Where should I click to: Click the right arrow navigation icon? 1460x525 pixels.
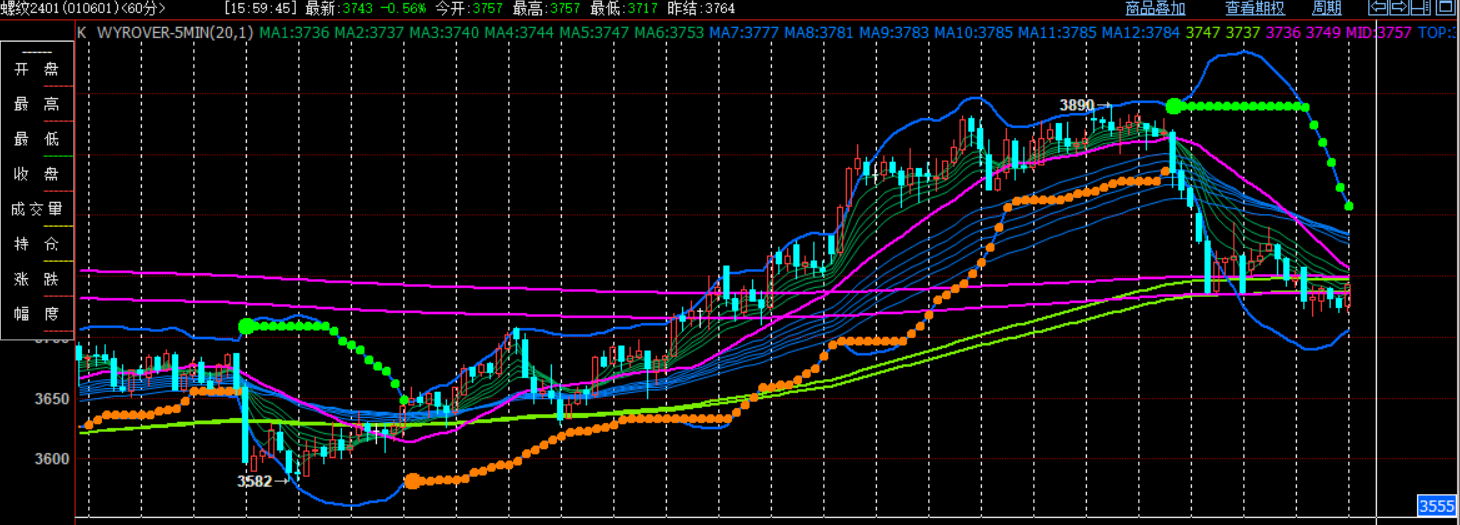[x=1399, y=8]
